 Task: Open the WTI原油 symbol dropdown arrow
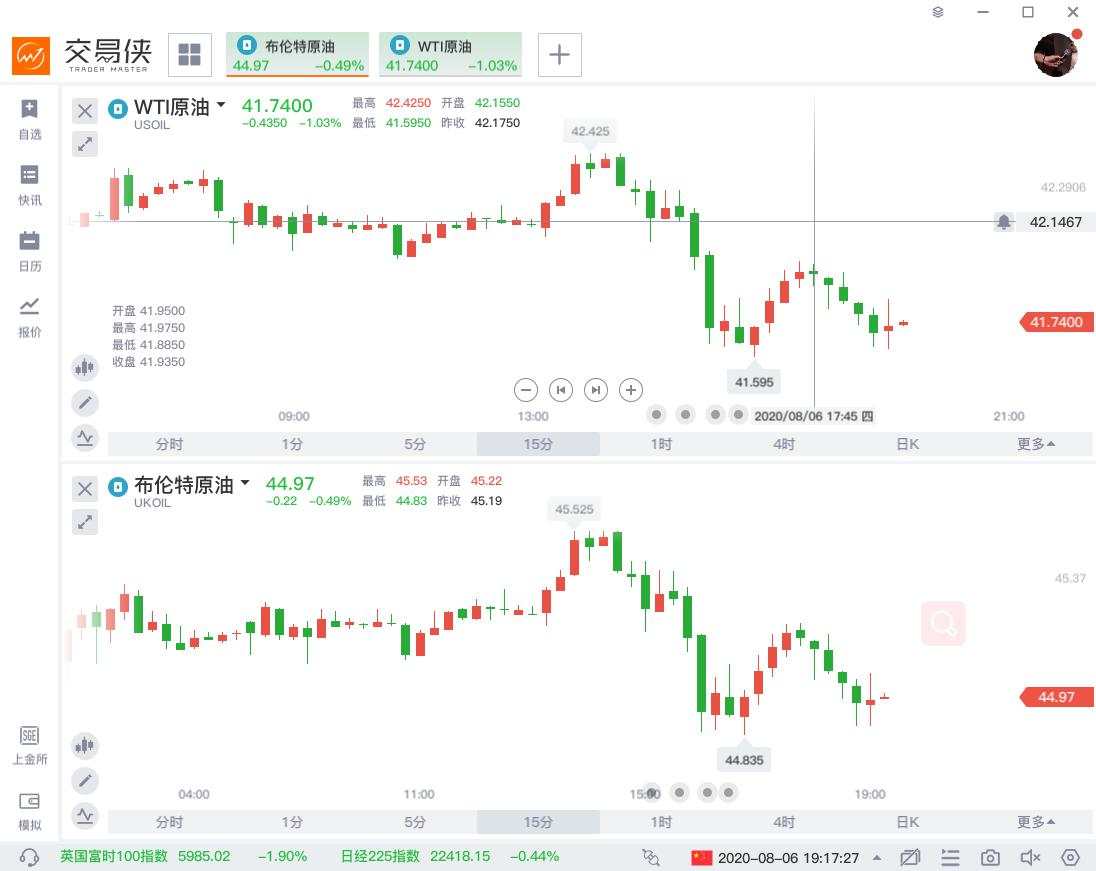221,105
